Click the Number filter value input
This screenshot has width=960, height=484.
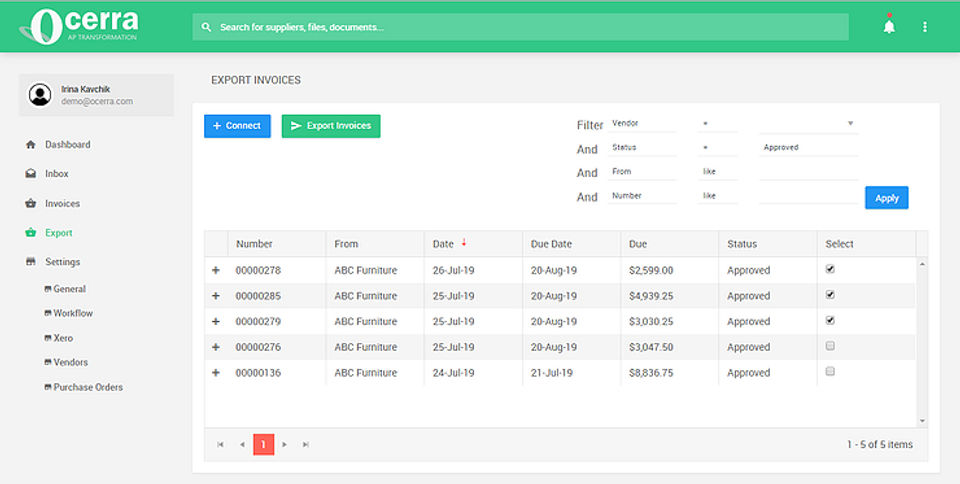809,196
